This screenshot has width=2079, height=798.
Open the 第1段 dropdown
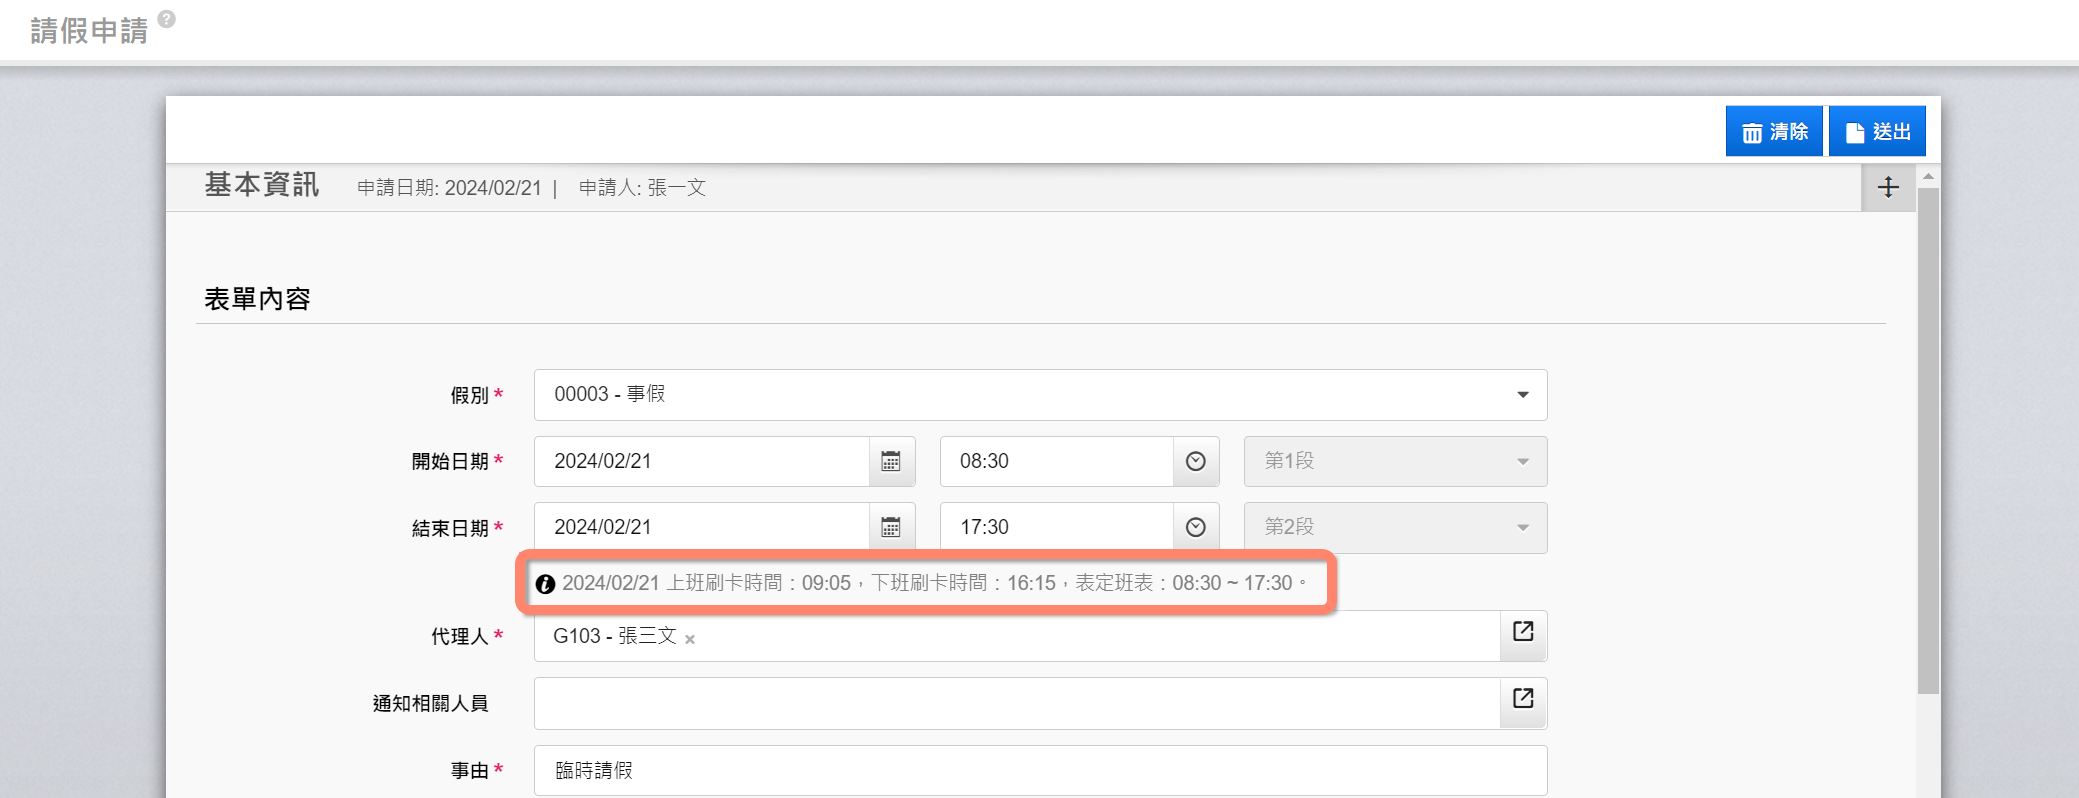click(x=1395, y=461)
